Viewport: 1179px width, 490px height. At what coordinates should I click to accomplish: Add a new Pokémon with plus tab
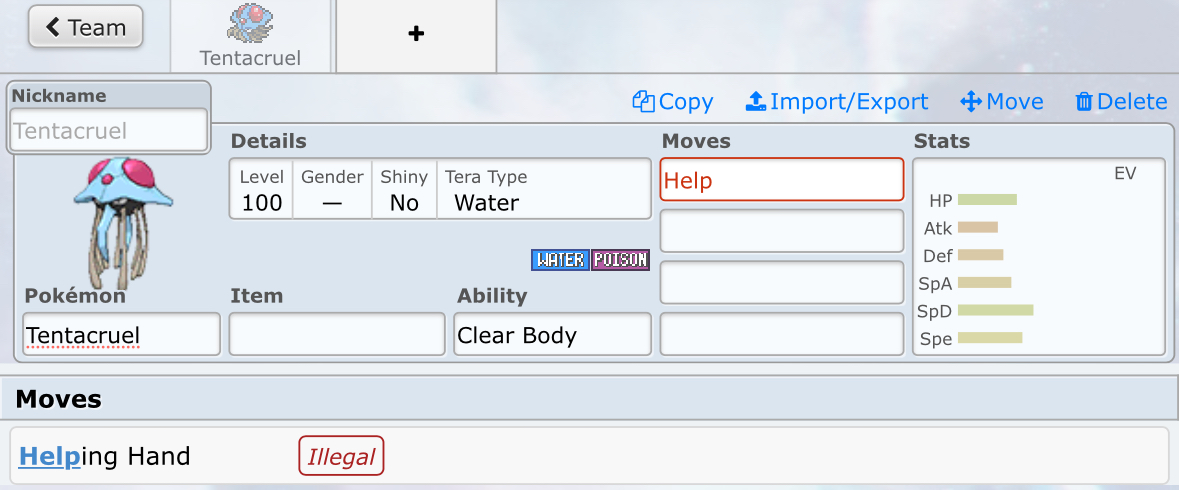pos(416,35)
